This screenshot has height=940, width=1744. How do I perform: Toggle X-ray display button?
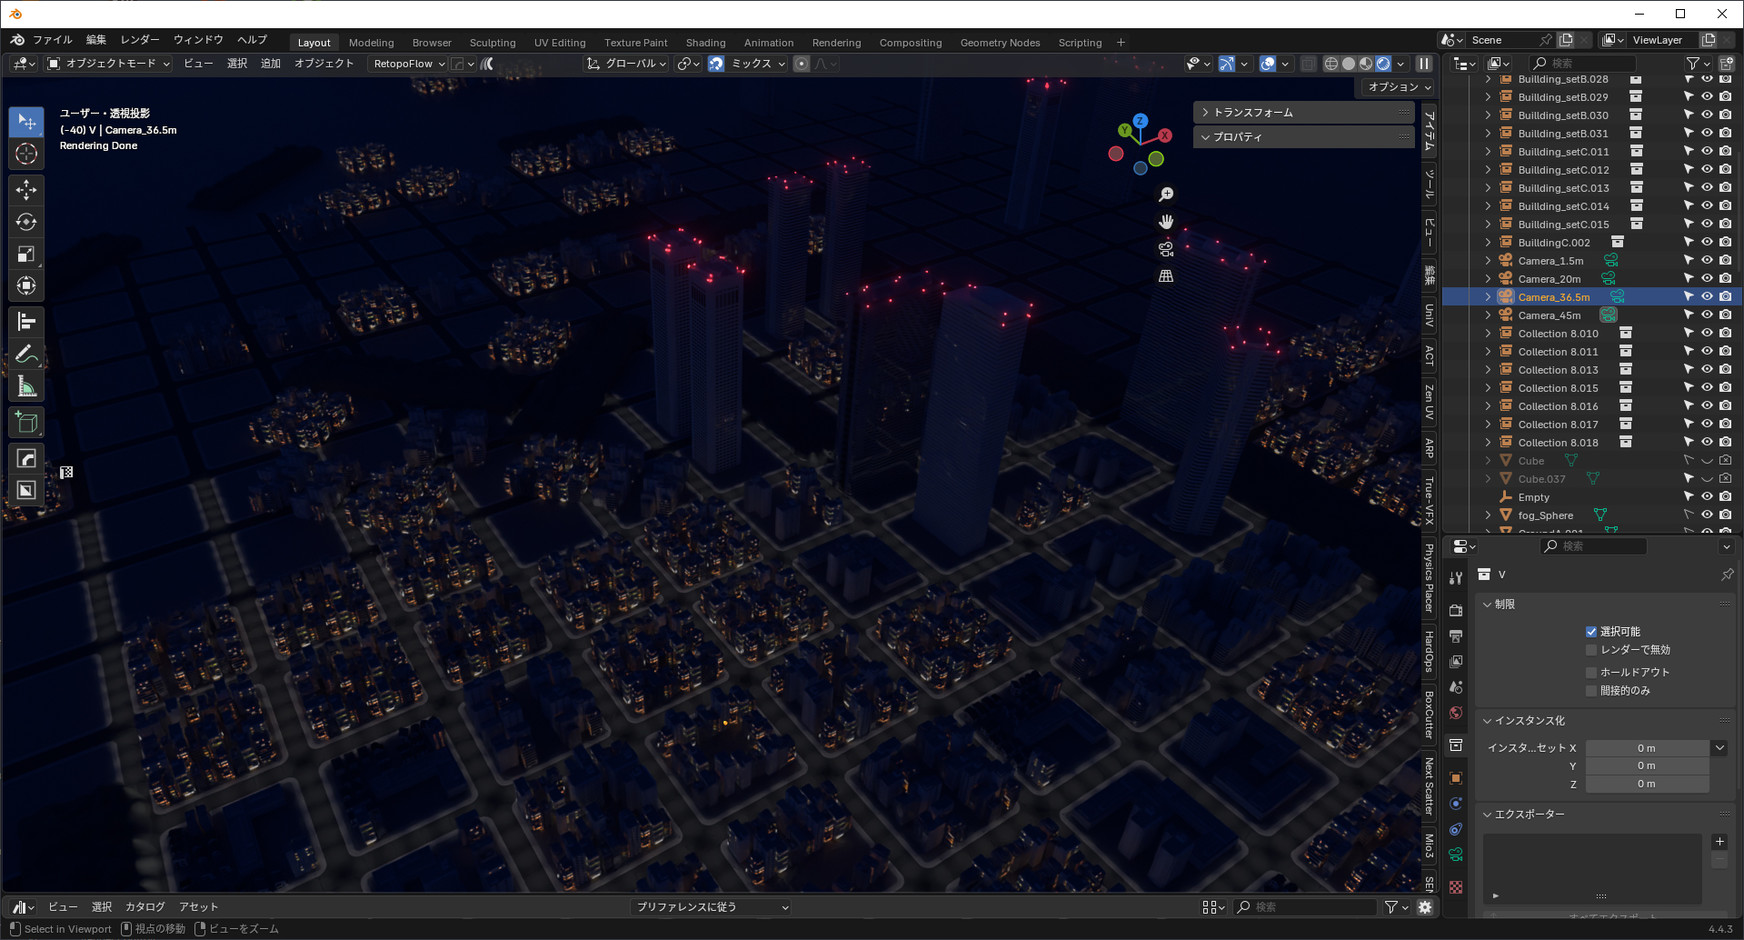1308,63
